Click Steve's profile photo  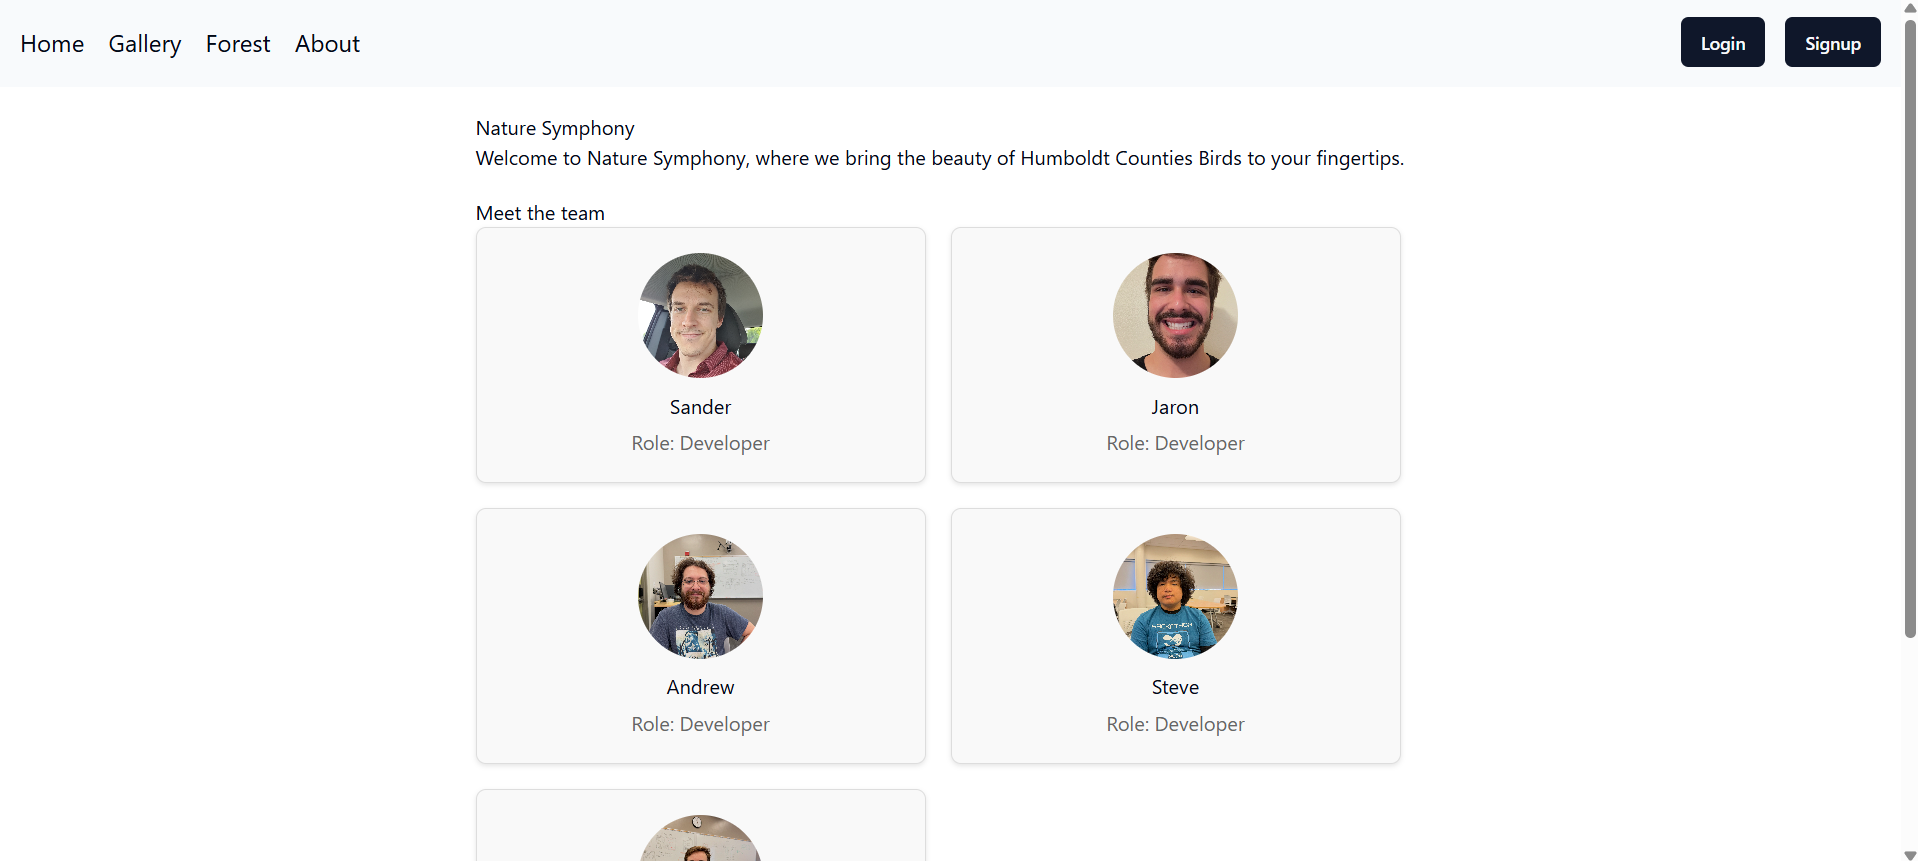coord(1175,596)
